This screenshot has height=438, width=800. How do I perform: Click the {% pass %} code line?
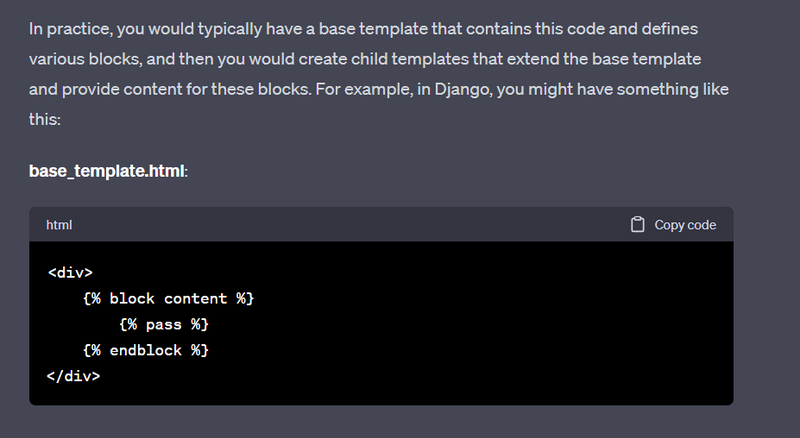(163, 324)
